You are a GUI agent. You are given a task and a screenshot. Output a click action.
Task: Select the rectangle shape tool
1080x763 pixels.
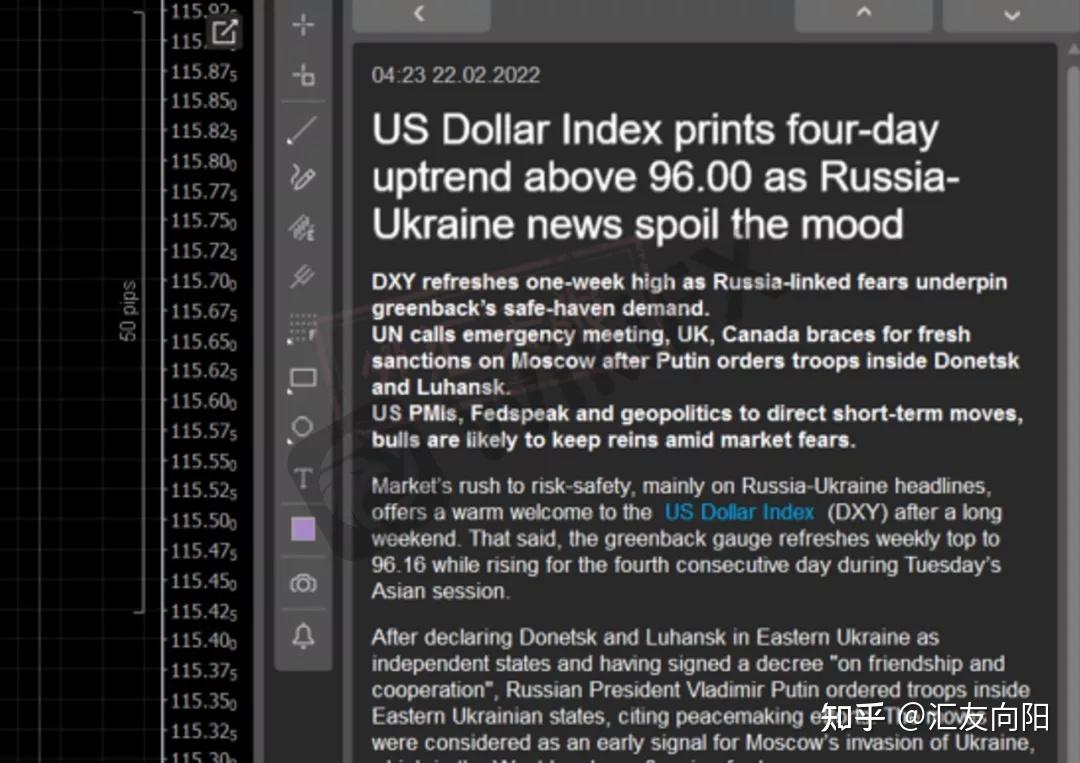click(x=302, y=379)
